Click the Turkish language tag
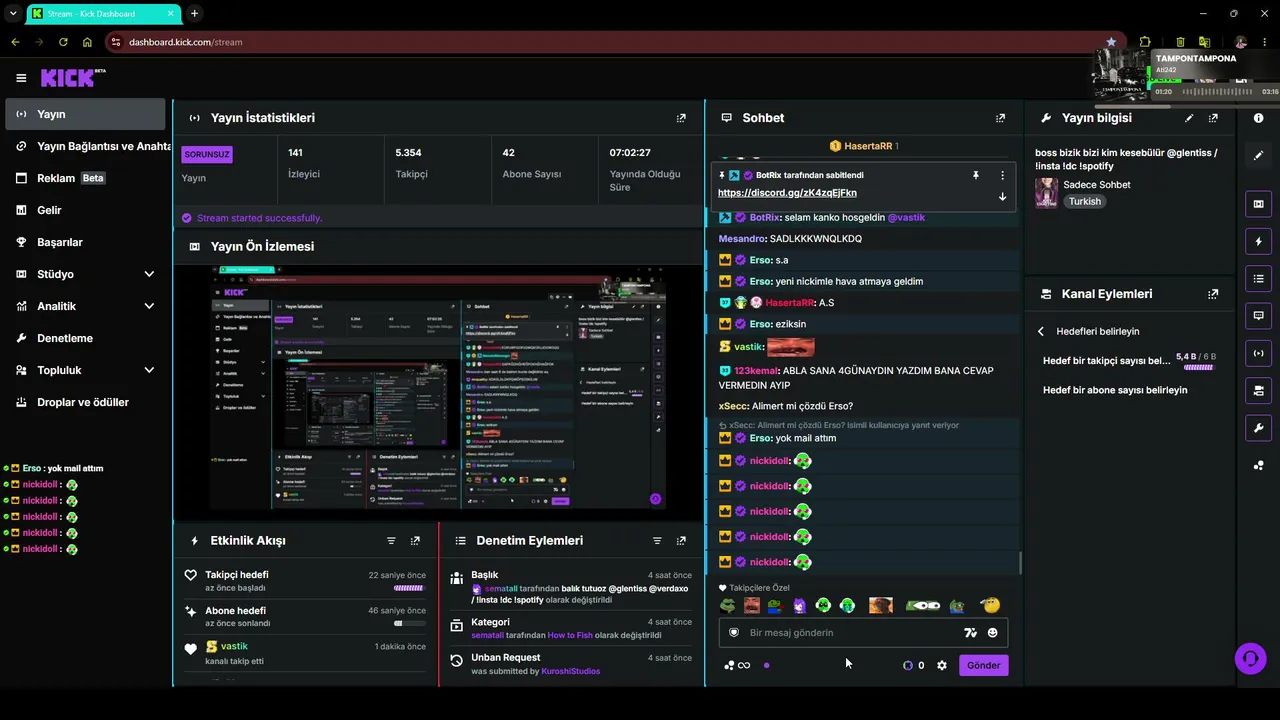 pos(1084,201)
